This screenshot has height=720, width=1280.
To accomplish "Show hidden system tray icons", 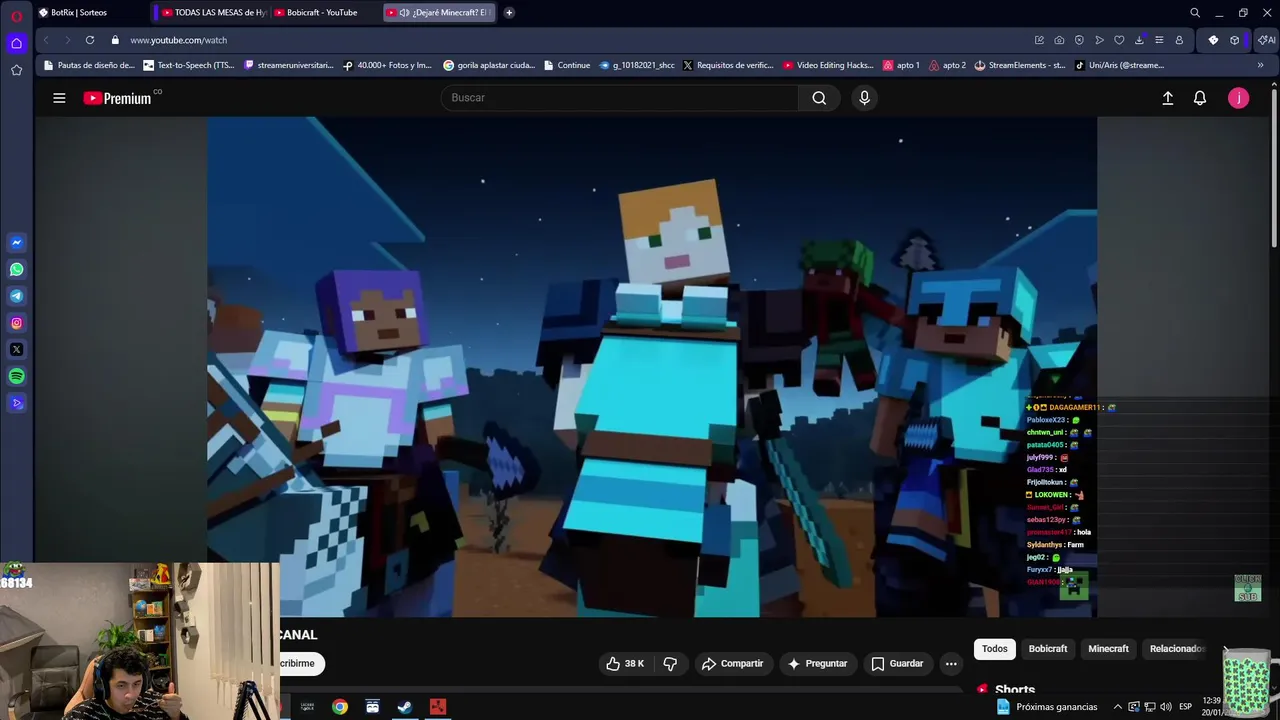I will 1118,707.
